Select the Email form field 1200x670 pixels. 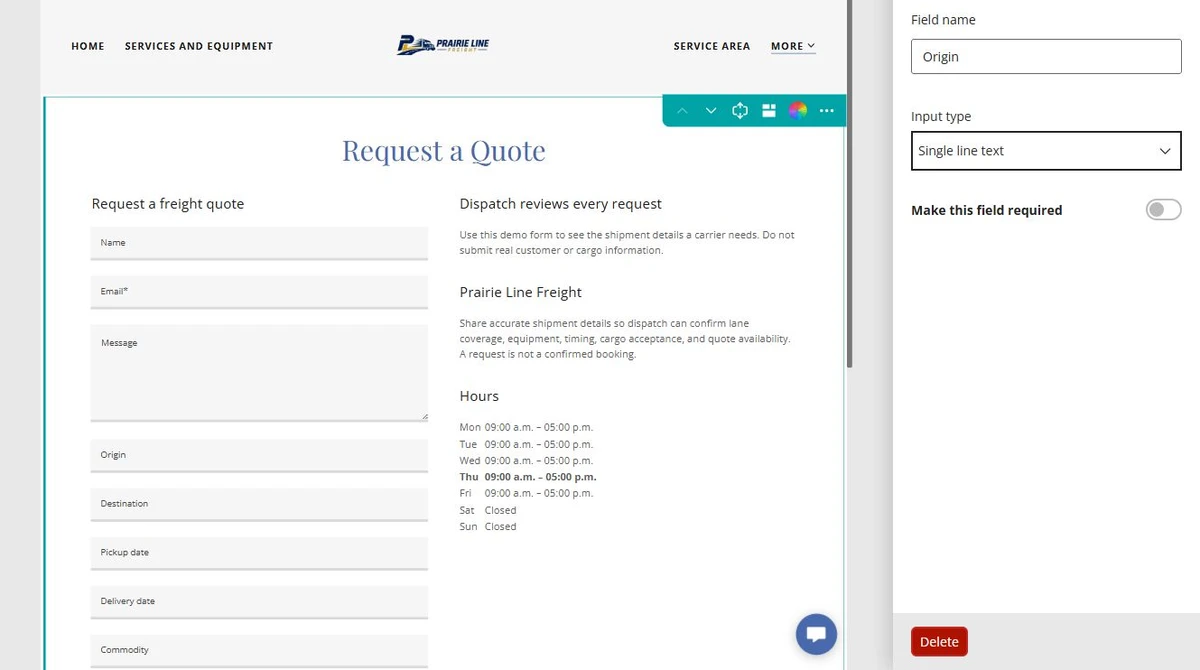(259, 292)
